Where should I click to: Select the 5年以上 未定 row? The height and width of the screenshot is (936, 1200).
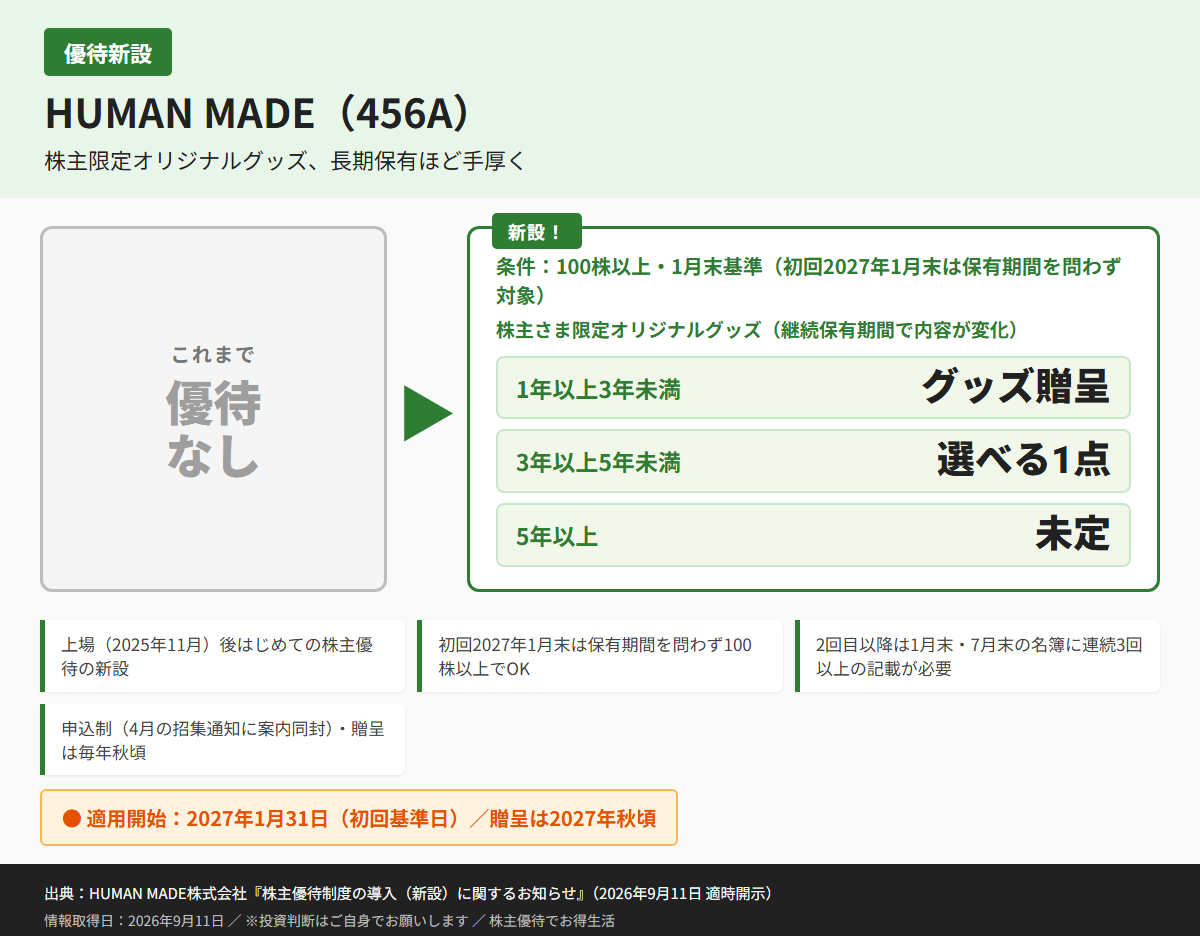tap(813, 535)
